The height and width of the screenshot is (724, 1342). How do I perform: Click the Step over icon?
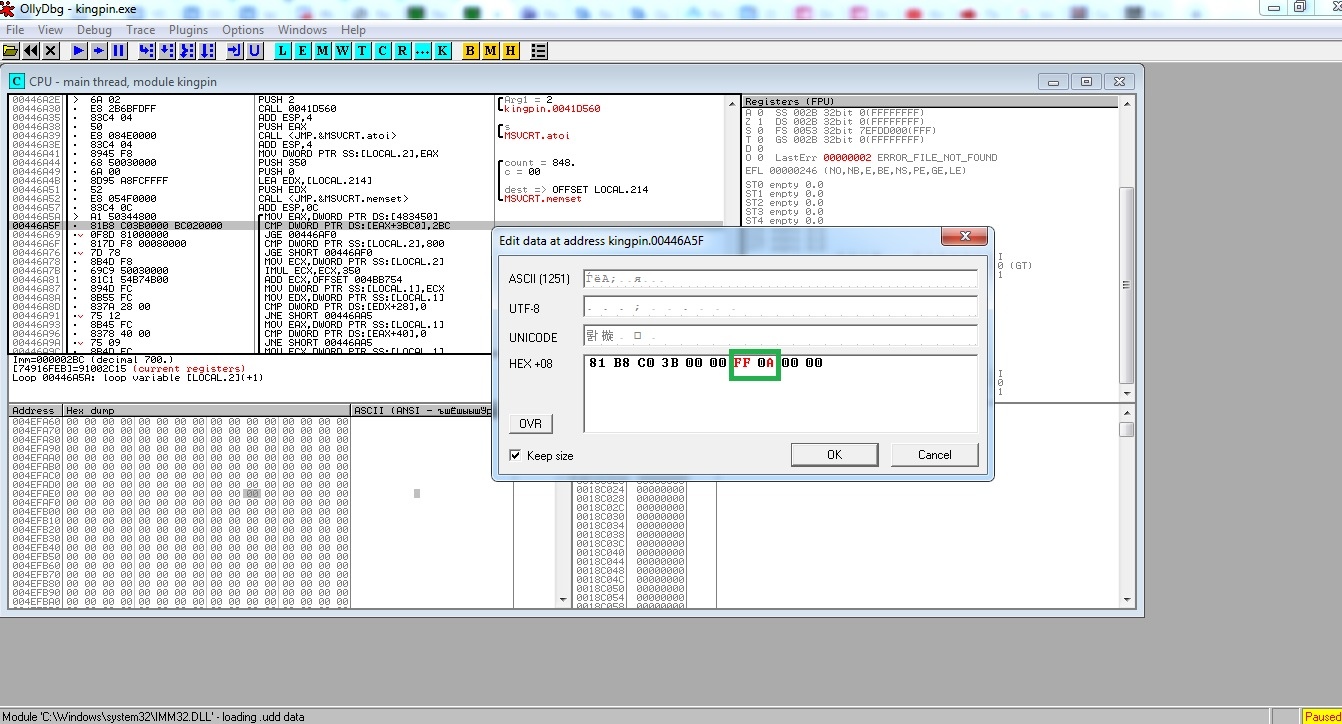click(x=167, y=51)
